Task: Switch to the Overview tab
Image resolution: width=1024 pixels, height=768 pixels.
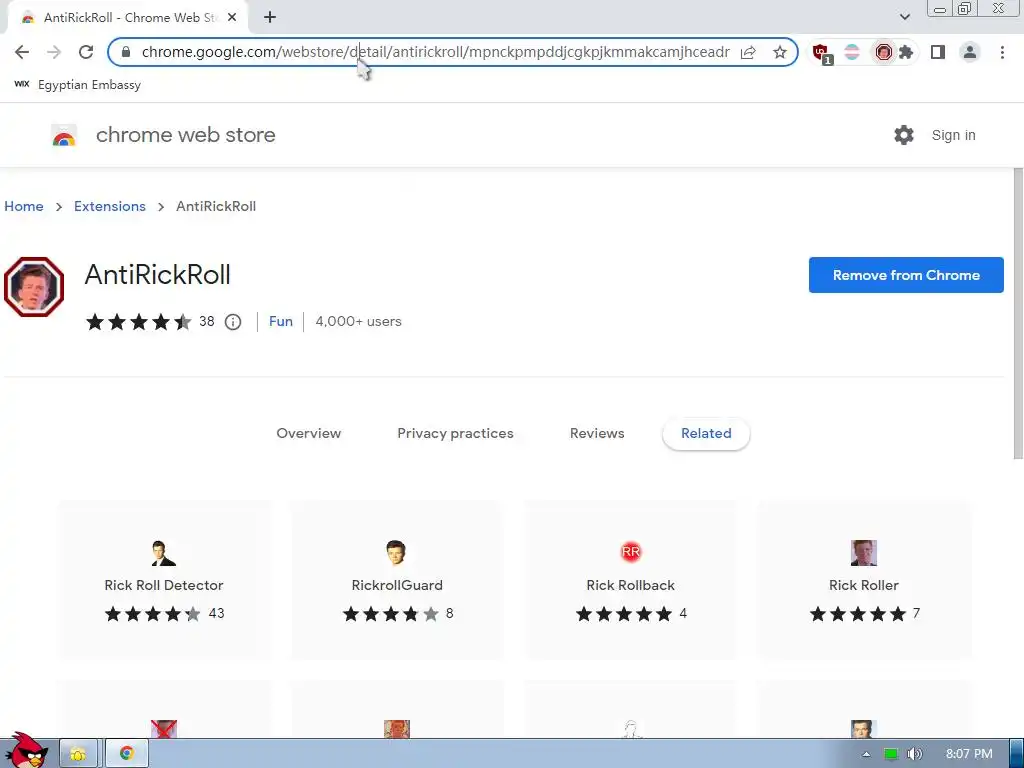Action: [x=308, y=434]
